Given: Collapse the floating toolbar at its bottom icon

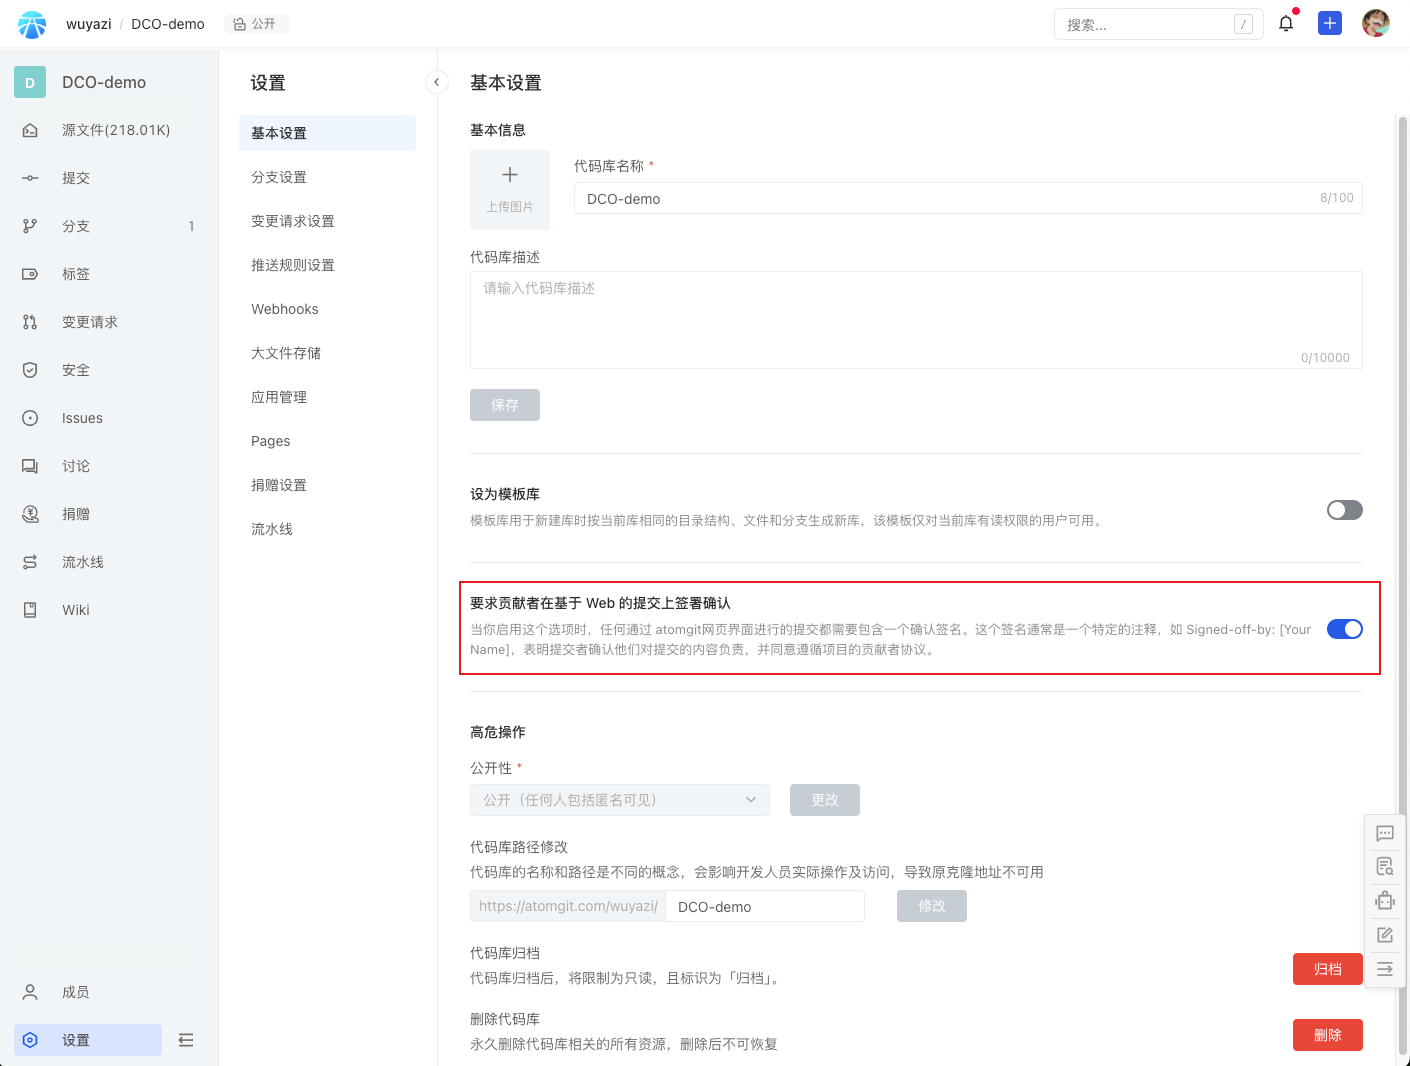Looking at the screenshot, I should point(1384,969).
